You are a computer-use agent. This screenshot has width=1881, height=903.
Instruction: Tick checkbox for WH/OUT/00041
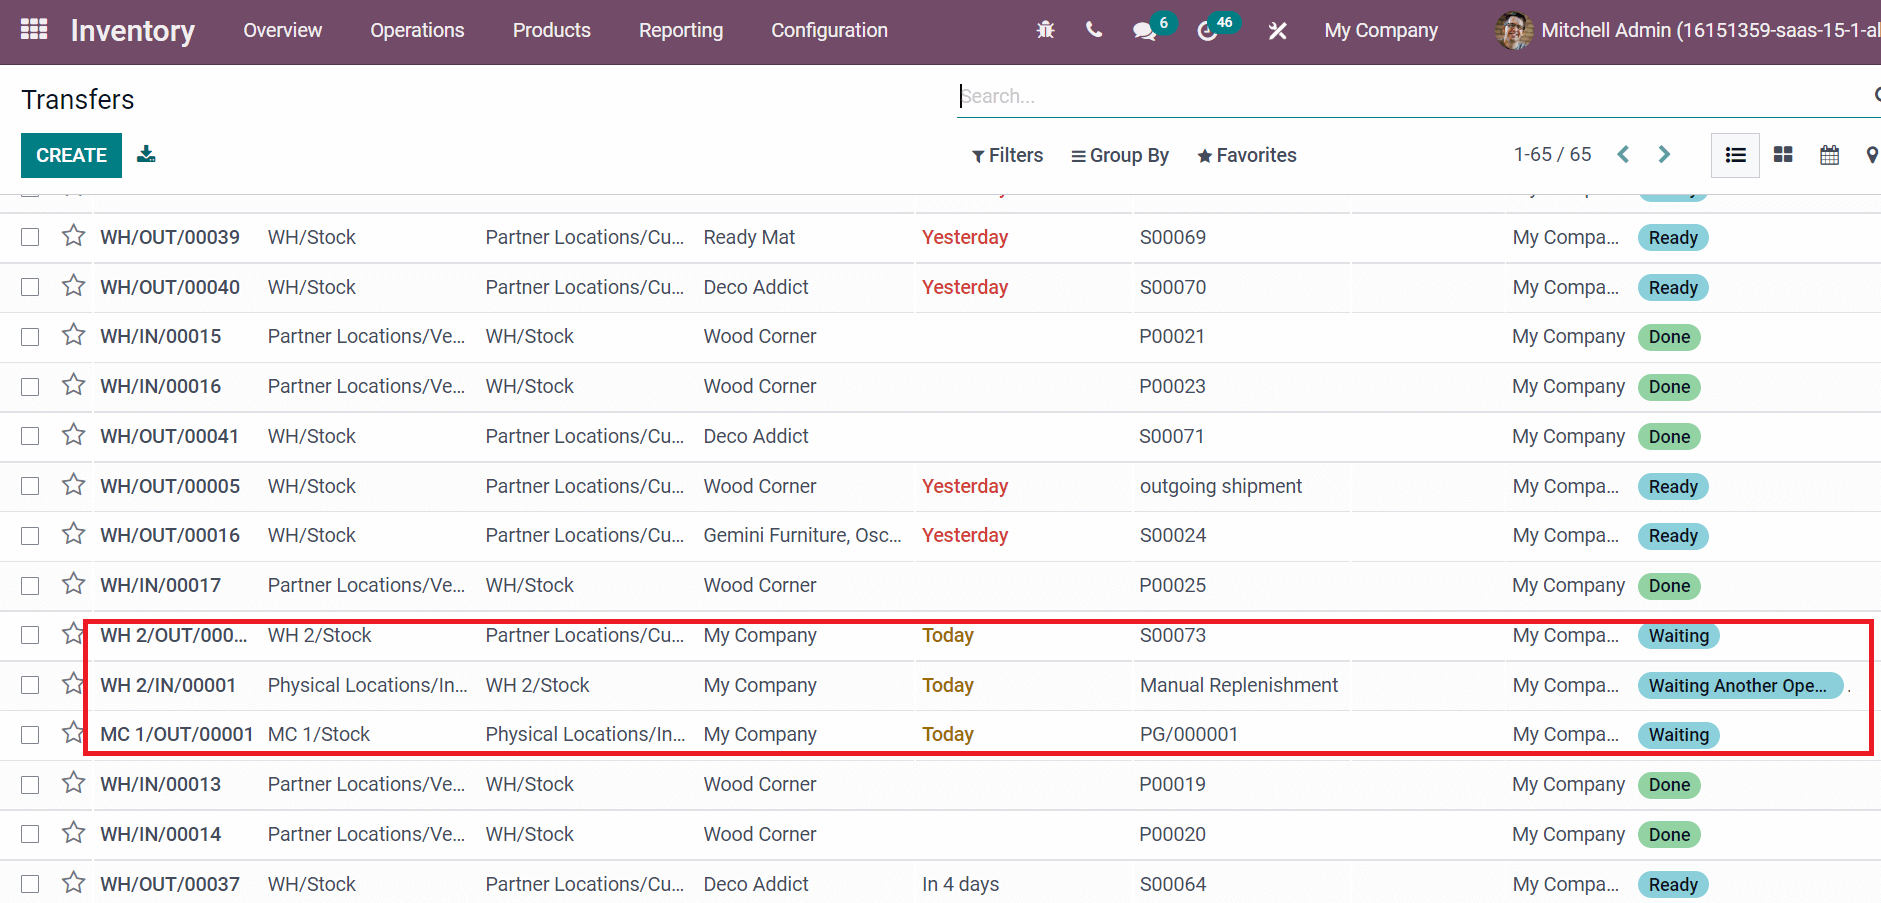tap(30, 436)
